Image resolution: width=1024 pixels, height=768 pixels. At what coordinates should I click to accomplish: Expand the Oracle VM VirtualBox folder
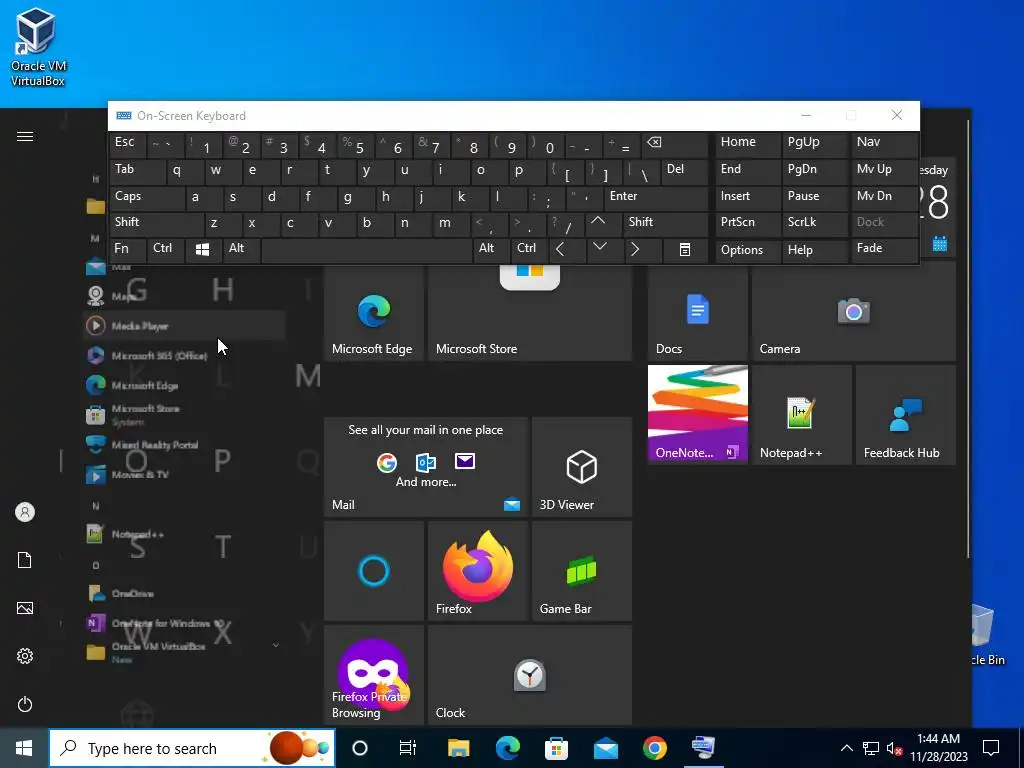(185, 652)
